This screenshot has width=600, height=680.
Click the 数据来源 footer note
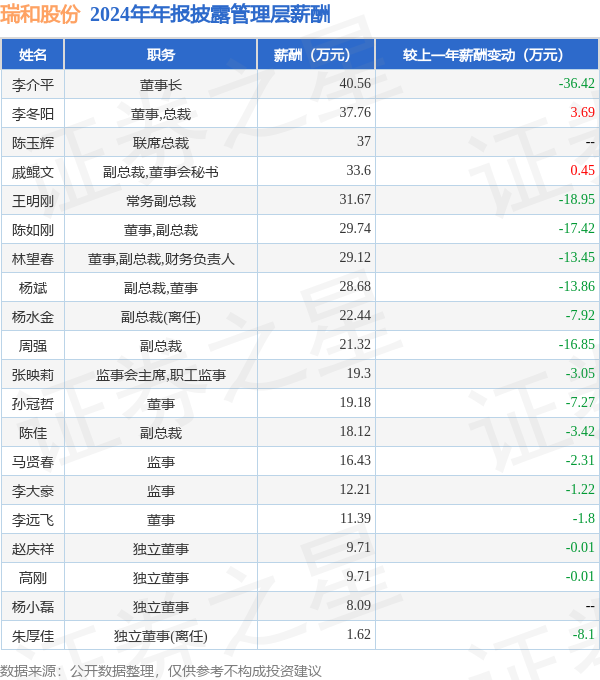click(x=161, y=671)
